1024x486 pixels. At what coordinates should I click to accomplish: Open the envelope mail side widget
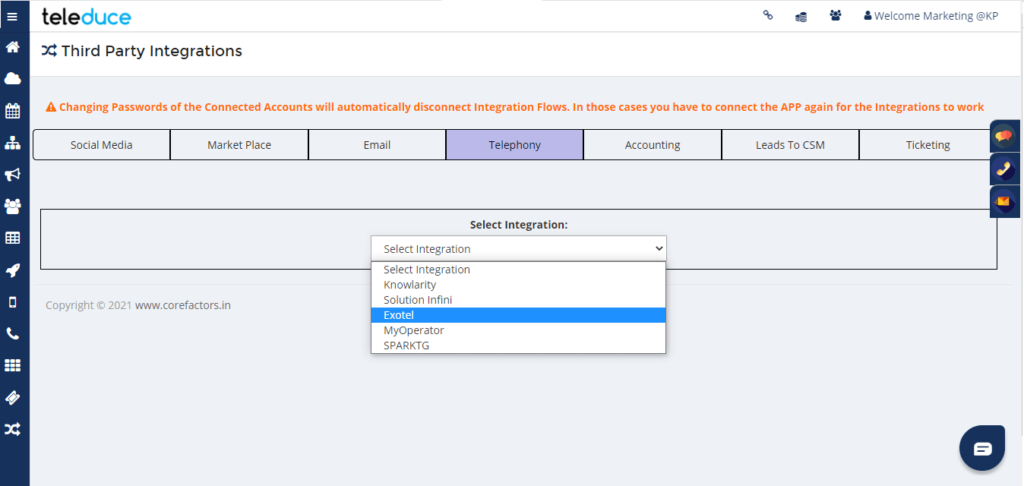click(x=1004, y=202)
